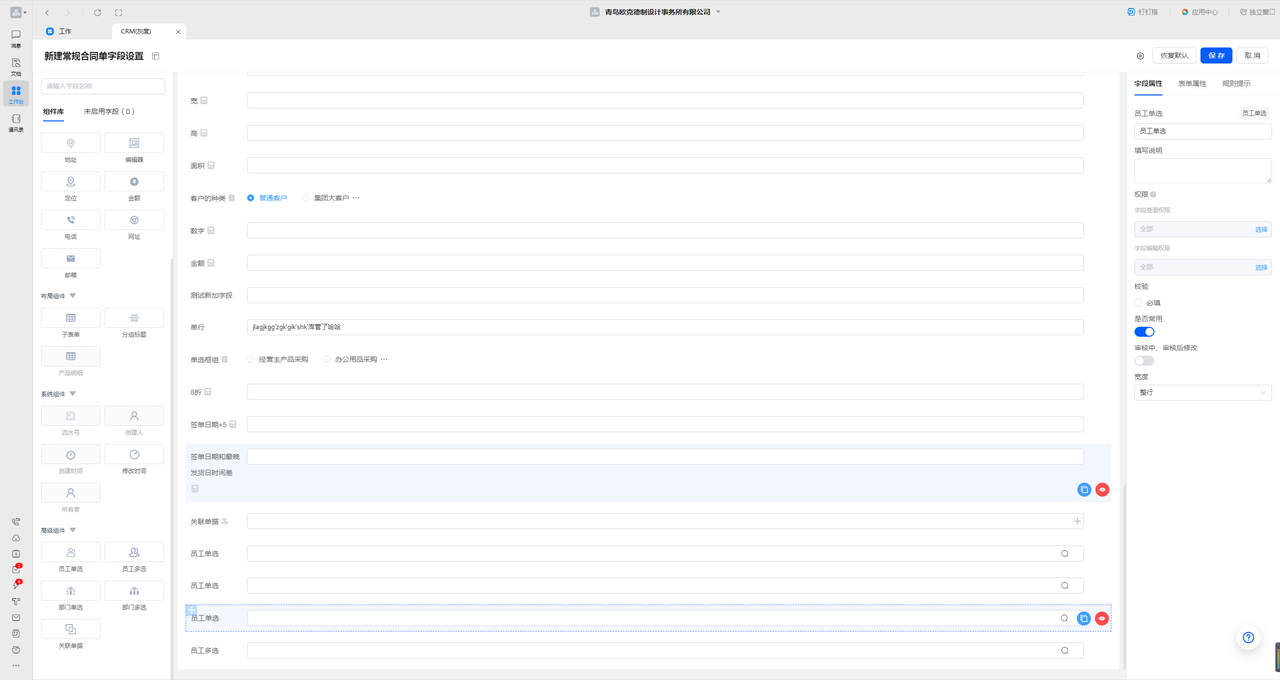1280x680 pixels.
Task: Switch to the 表单属性 tab
Action: [1192, 84]
